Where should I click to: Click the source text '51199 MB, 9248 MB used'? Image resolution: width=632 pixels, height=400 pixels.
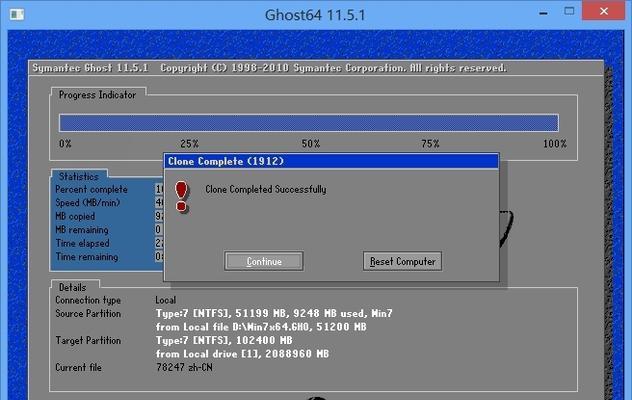pos(301,313)
